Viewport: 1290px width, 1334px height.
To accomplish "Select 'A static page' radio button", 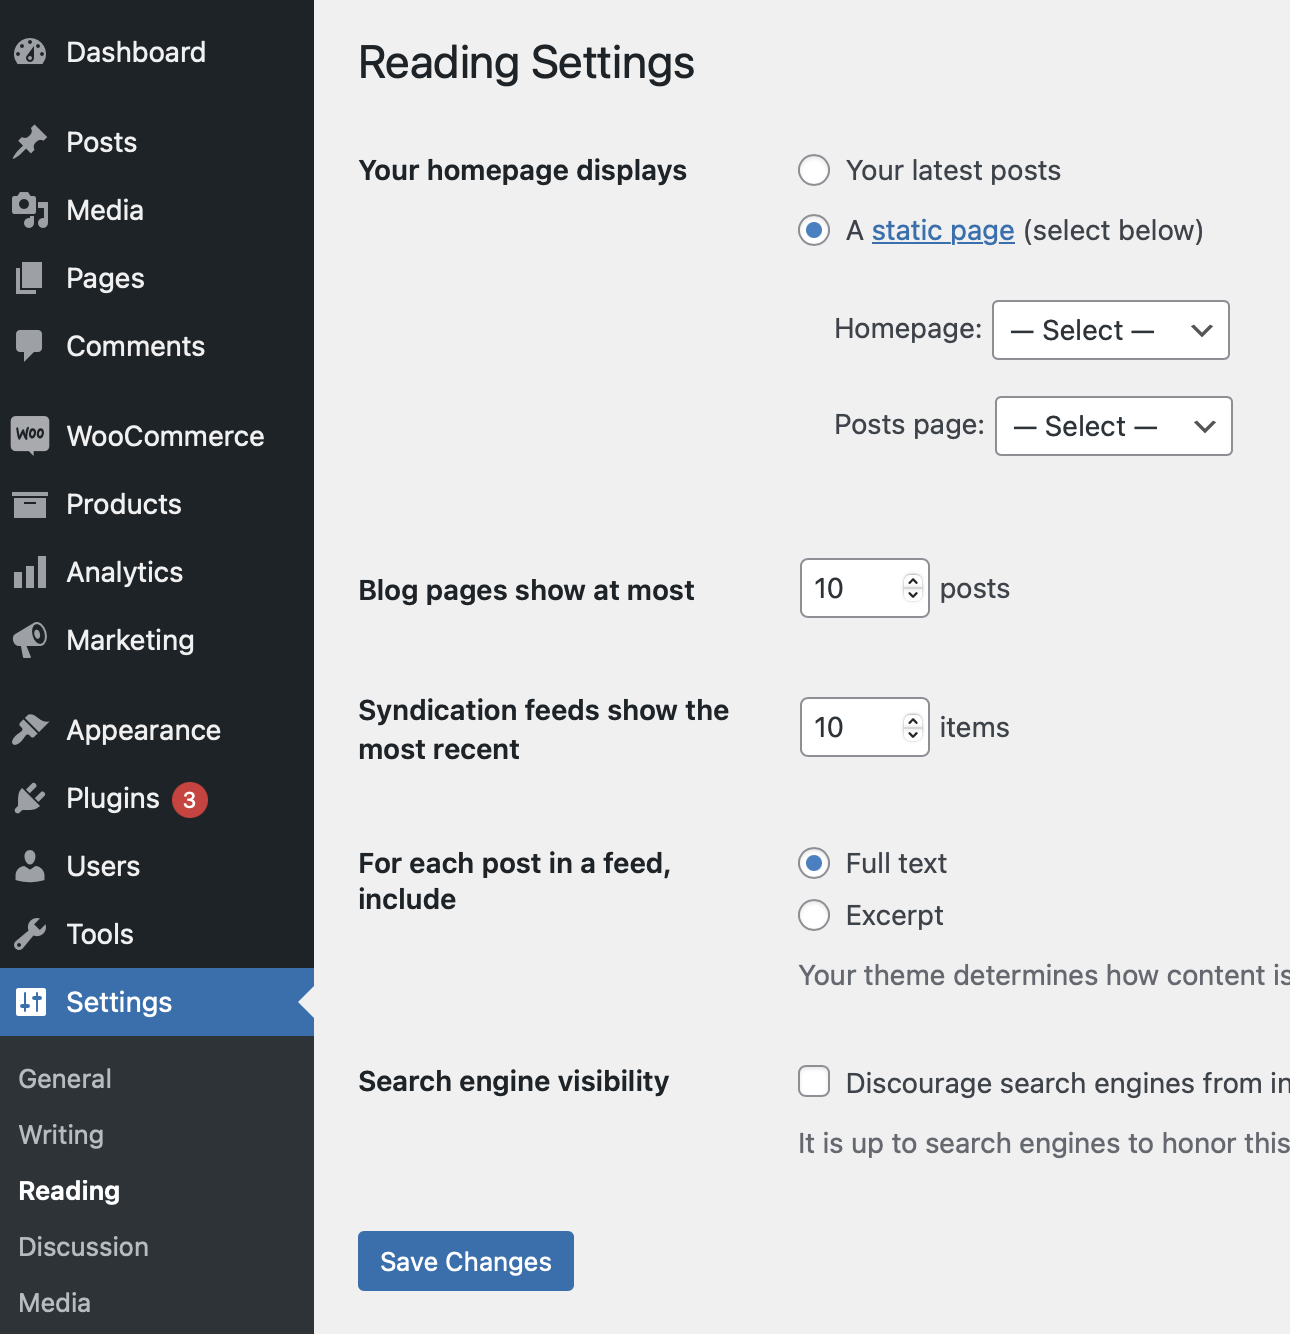I will [814, 230].
